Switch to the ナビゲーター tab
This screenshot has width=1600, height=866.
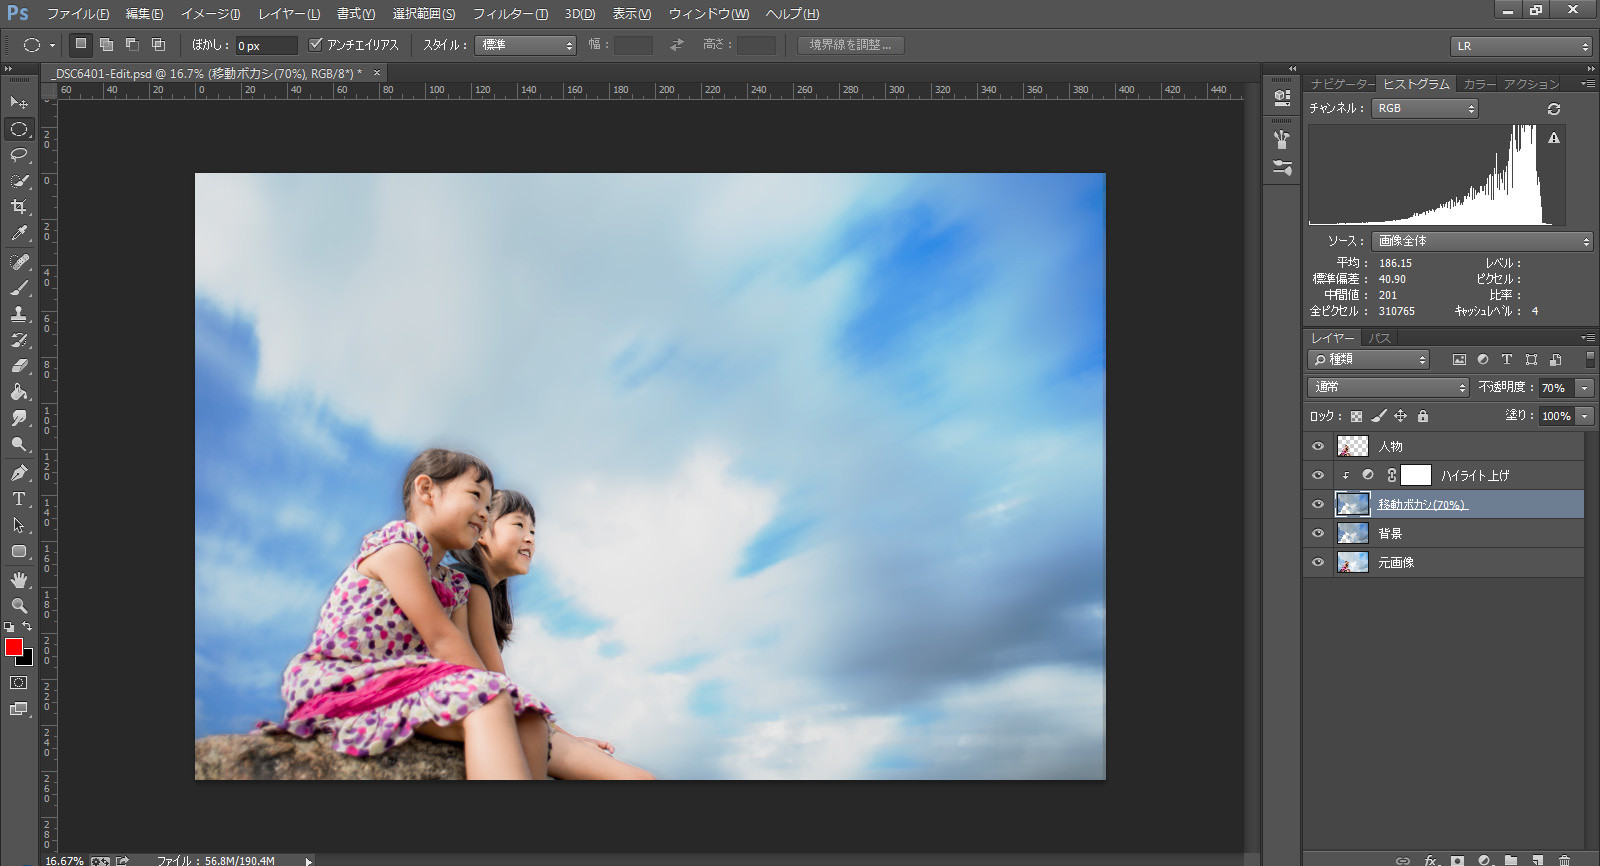(1341, 84)
